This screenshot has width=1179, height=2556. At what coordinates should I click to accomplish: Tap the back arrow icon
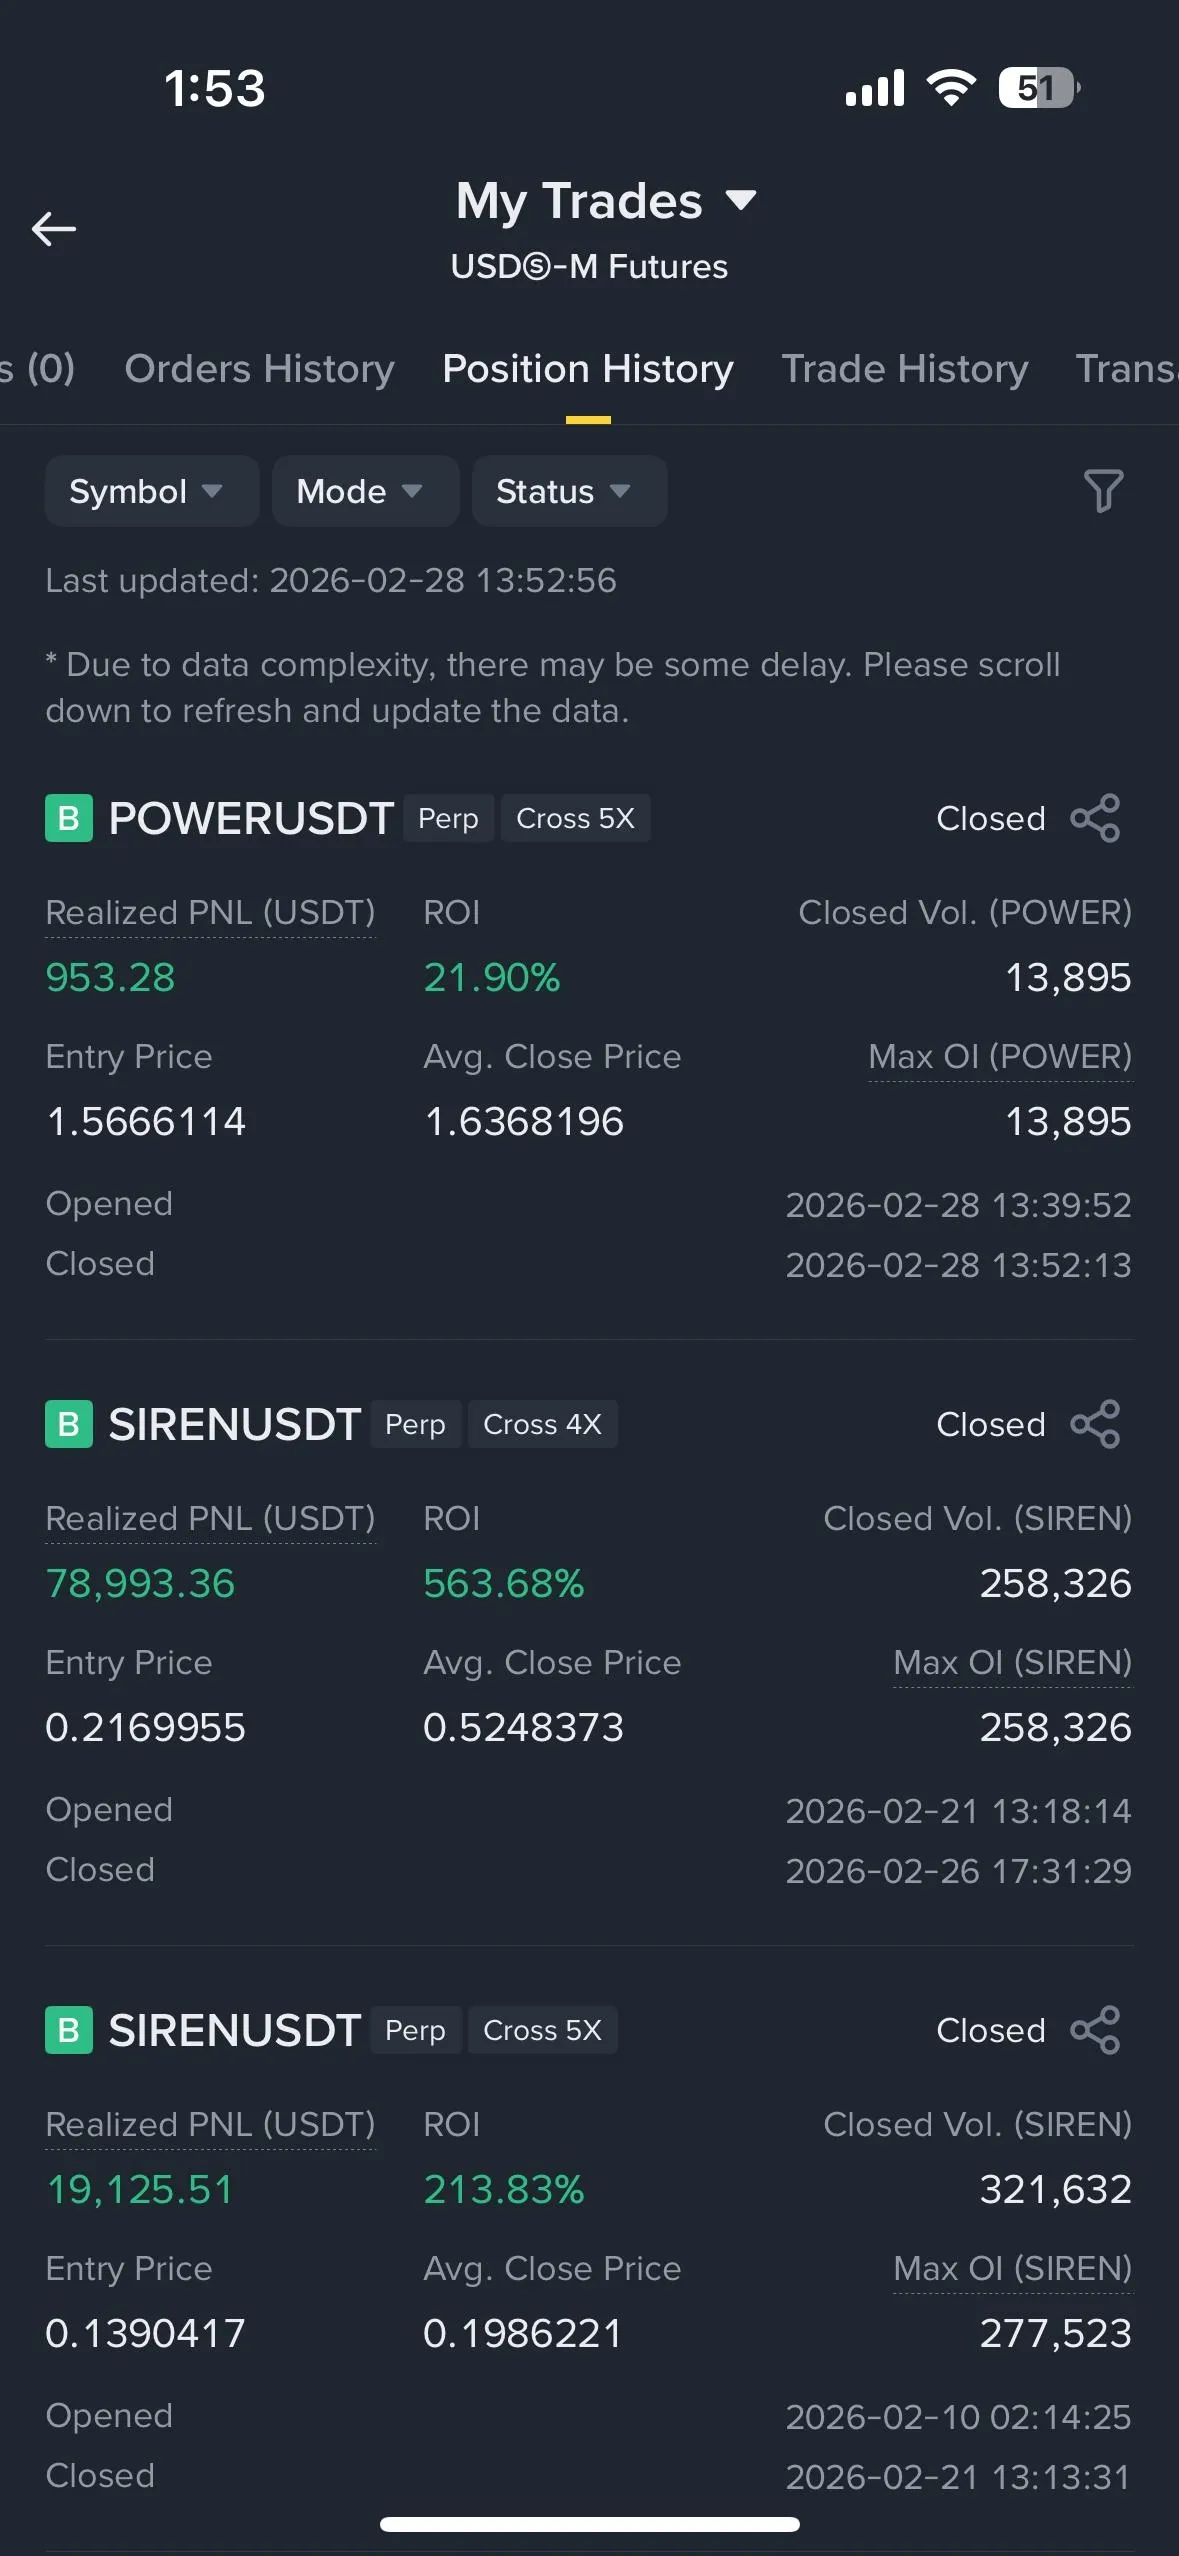(54, 229)
